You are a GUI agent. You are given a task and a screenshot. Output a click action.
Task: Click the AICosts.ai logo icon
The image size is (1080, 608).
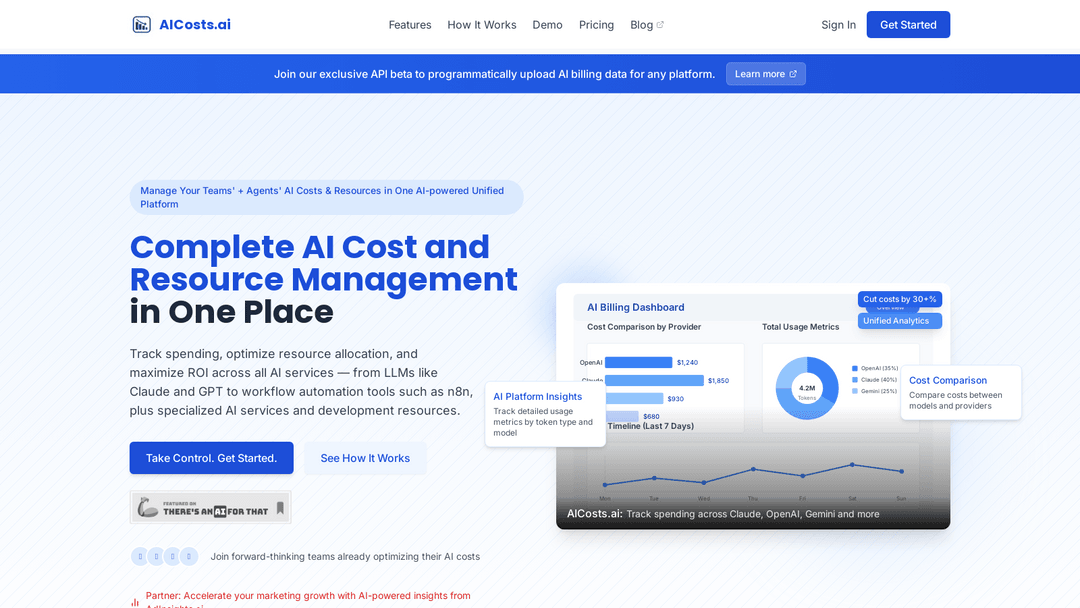pyautogui.click(x=141, y=25)
